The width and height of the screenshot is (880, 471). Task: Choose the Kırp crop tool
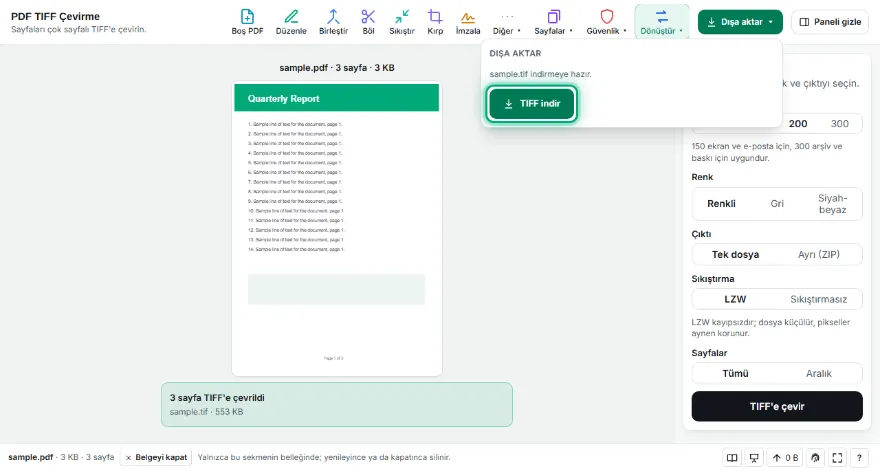435,22
